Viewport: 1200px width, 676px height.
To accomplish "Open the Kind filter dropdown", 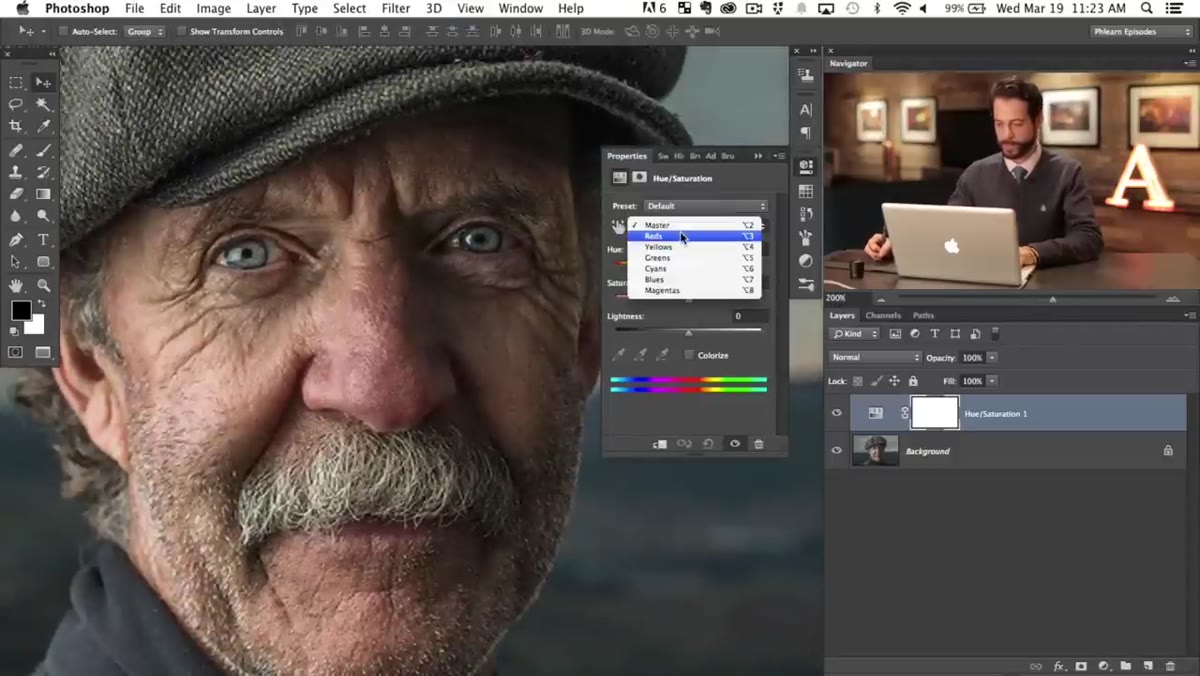I will (x=856, y=333).
